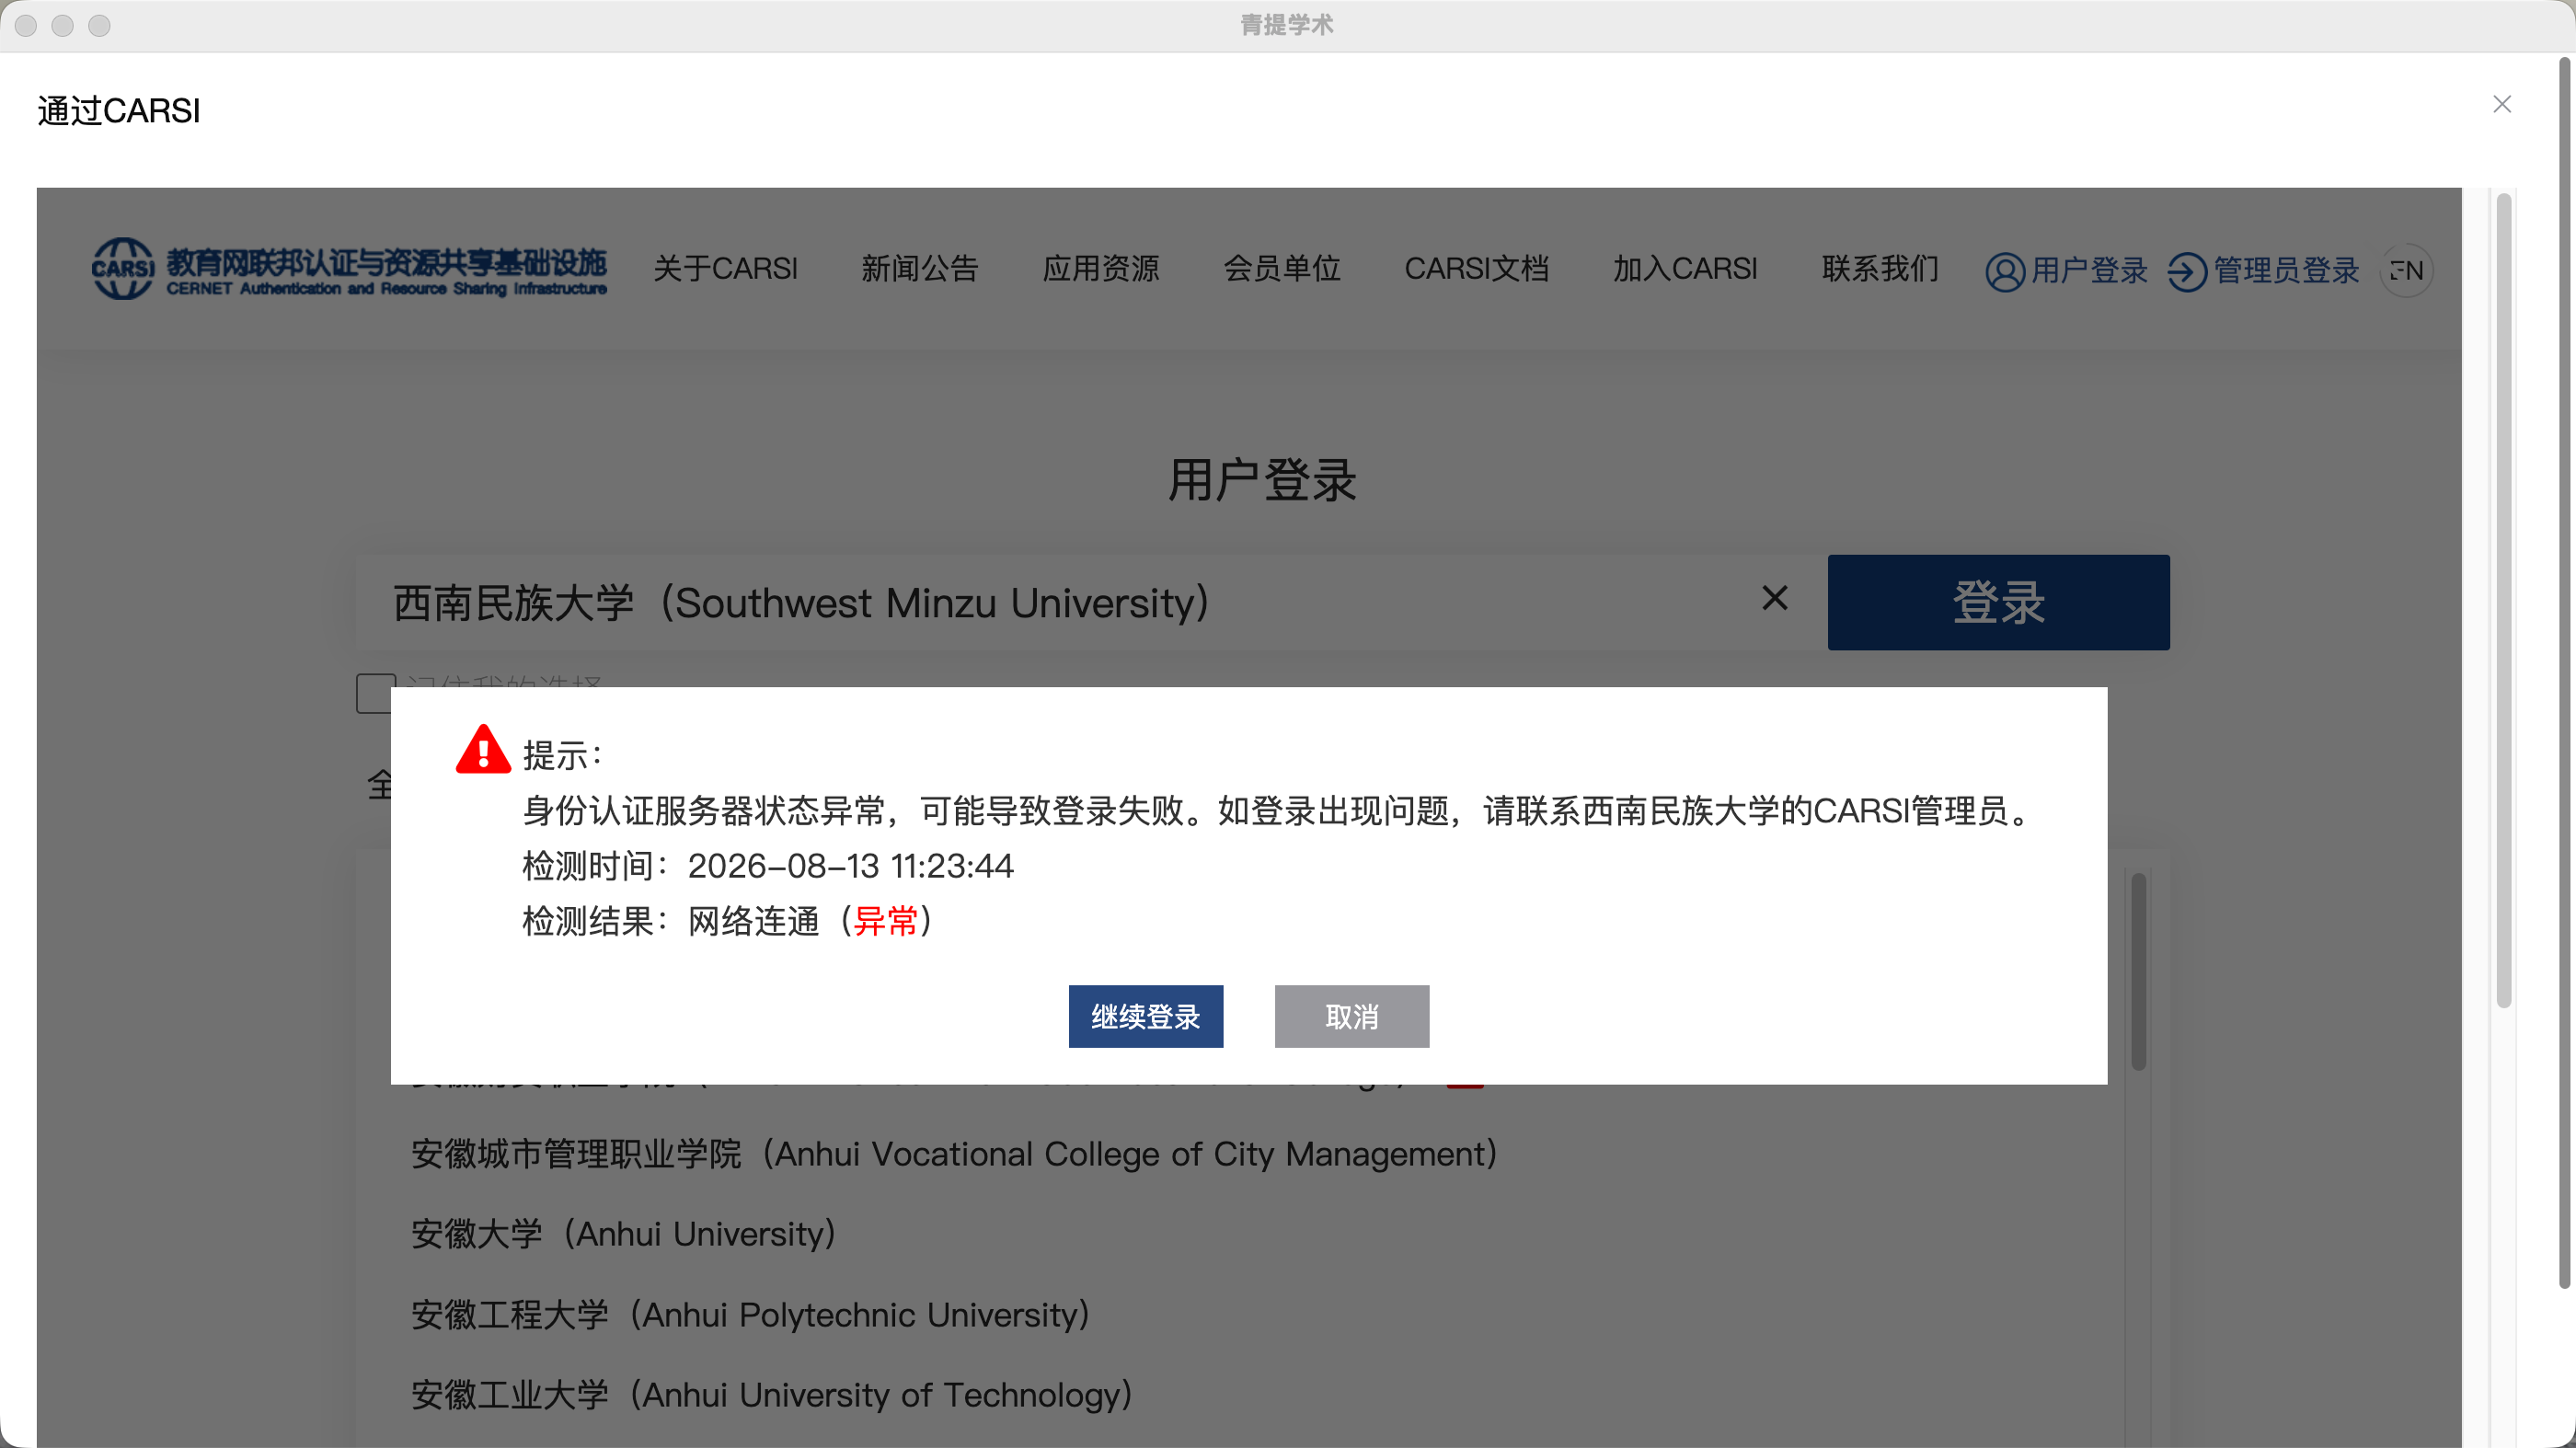Click the university list scrollbar
Screen dimensions: 2576x1448
[x=2139, y=971]
